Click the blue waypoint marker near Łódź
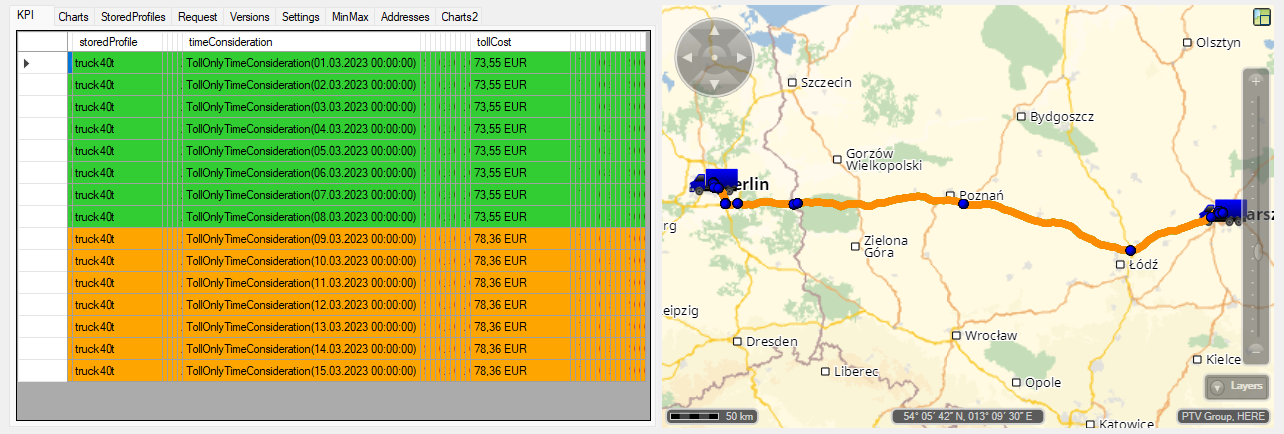This screenshot has height=434, width=1284. click(1130, 250)
